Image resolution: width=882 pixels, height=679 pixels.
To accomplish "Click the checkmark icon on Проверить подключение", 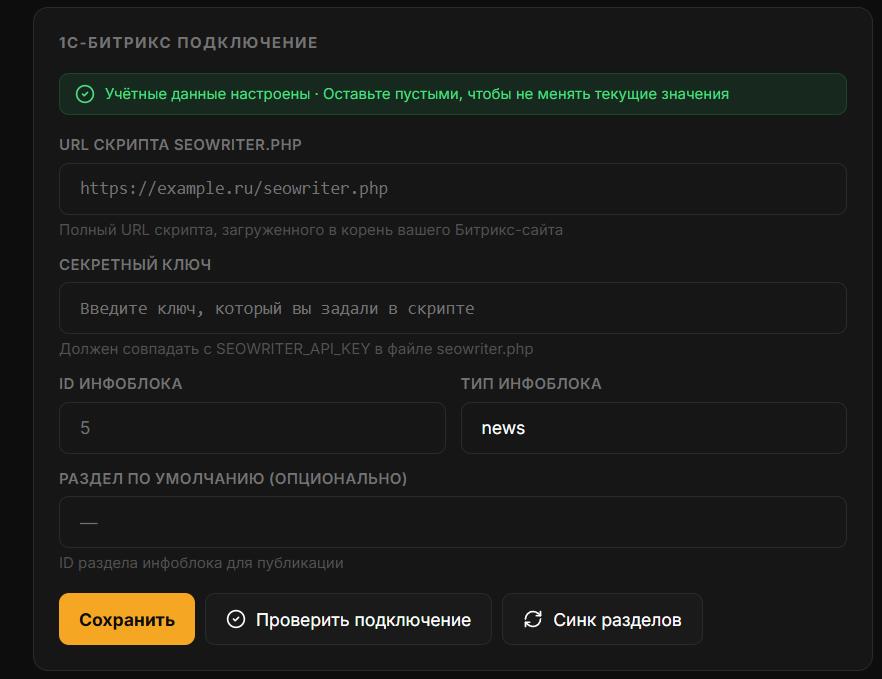I will click(x=236, y=619).
